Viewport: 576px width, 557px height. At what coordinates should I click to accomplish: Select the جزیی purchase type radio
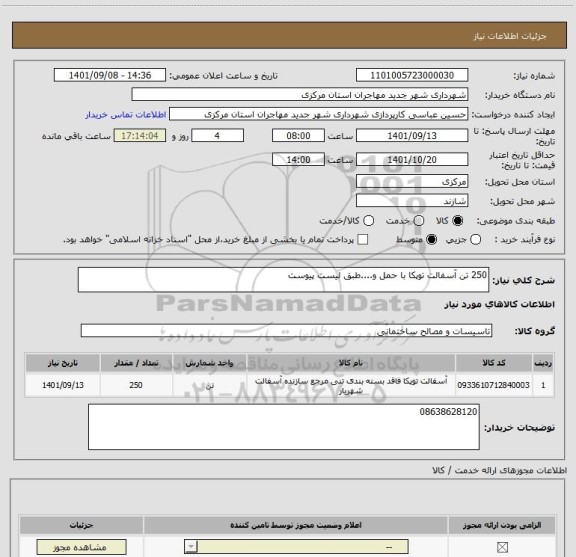476,240
